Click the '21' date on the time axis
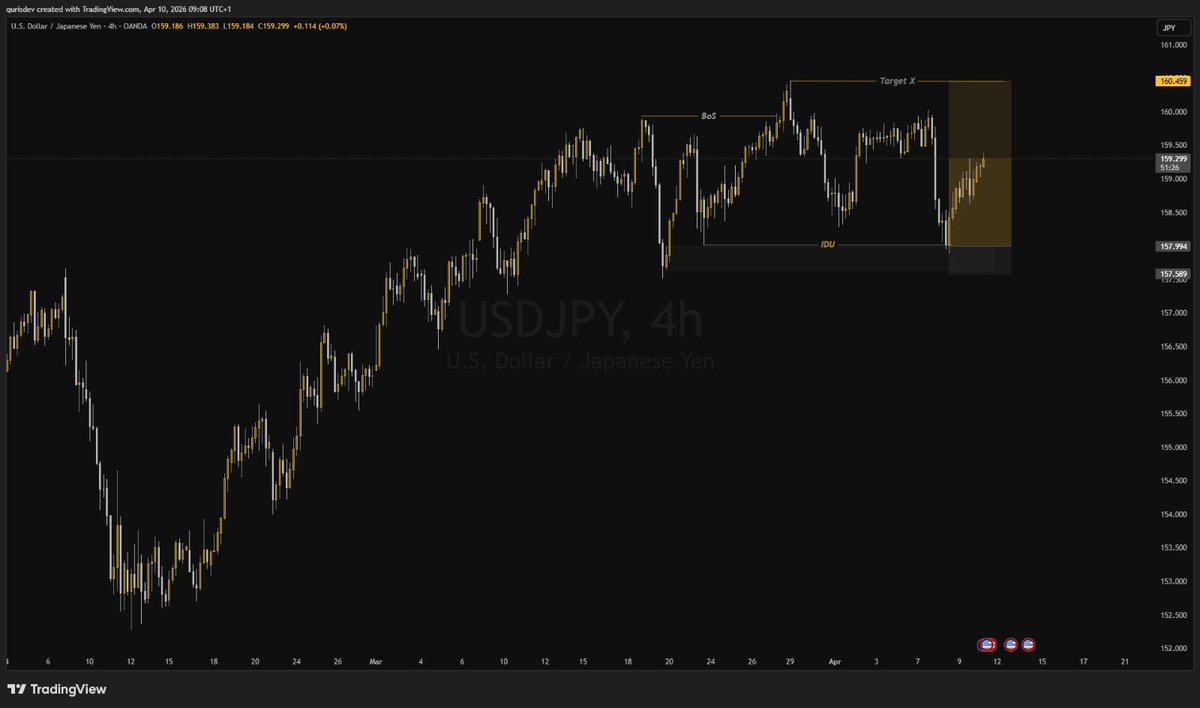 click(1125, 661)
